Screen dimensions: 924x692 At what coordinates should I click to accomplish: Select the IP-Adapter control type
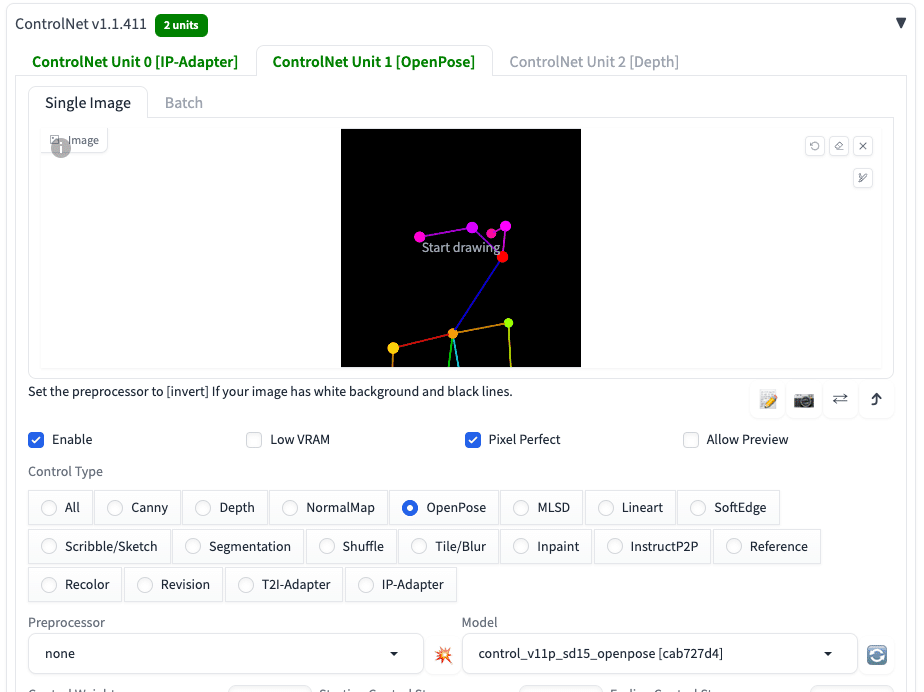(x=401, y=585)
